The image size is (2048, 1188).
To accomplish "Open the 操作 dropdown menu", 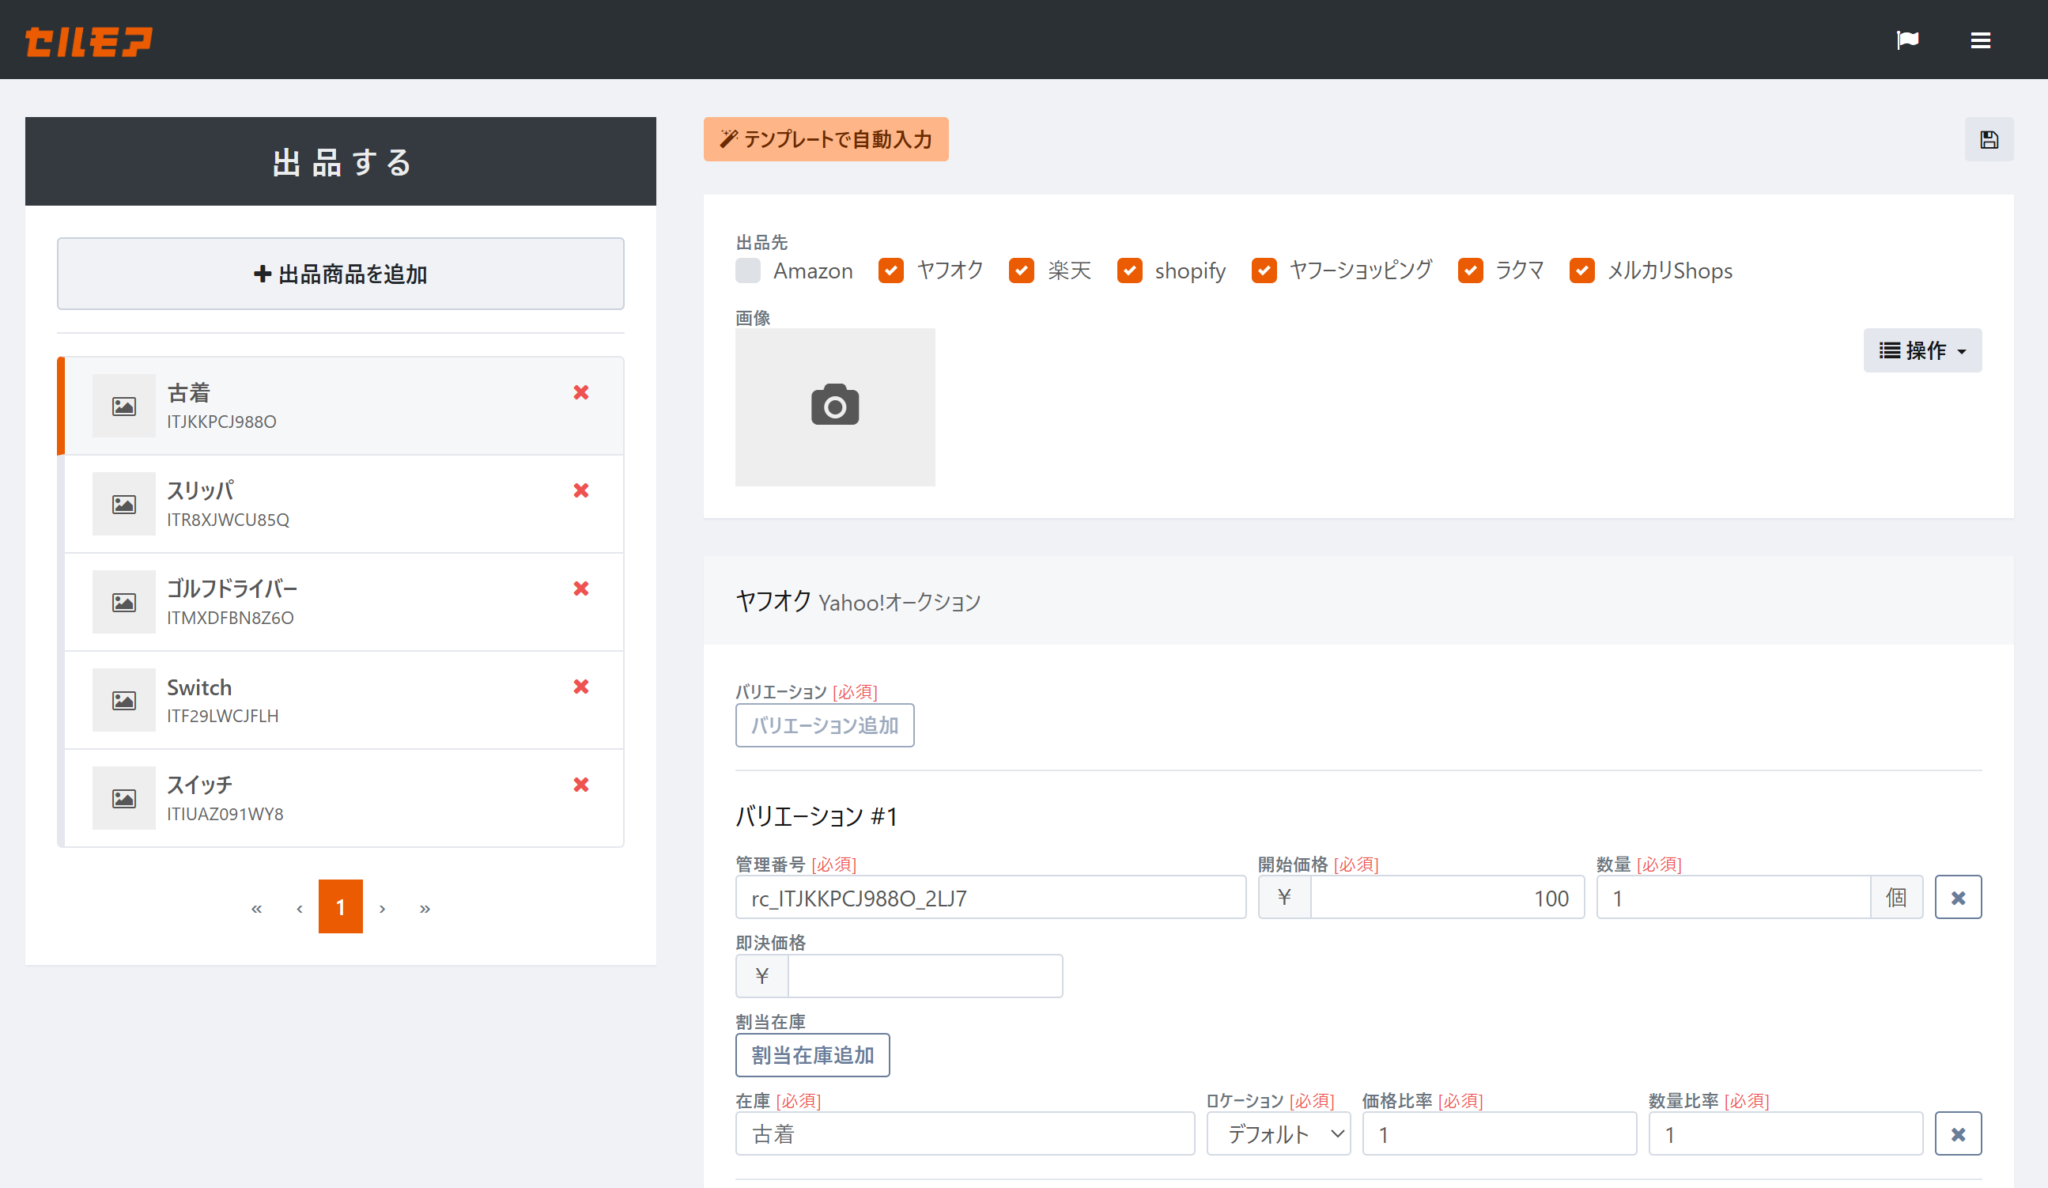I will click(x=1922, y=351).
